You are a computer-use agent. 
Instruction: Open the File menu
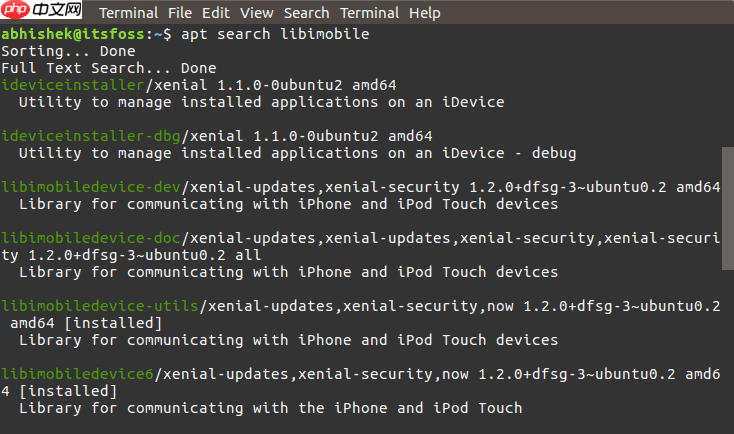click(x=180, y=13)
